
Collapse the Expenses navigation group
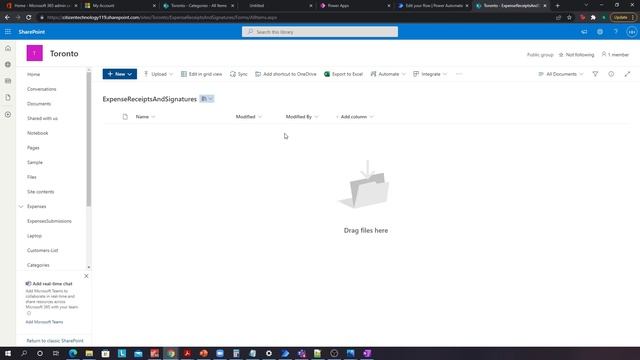coord(21,207)
